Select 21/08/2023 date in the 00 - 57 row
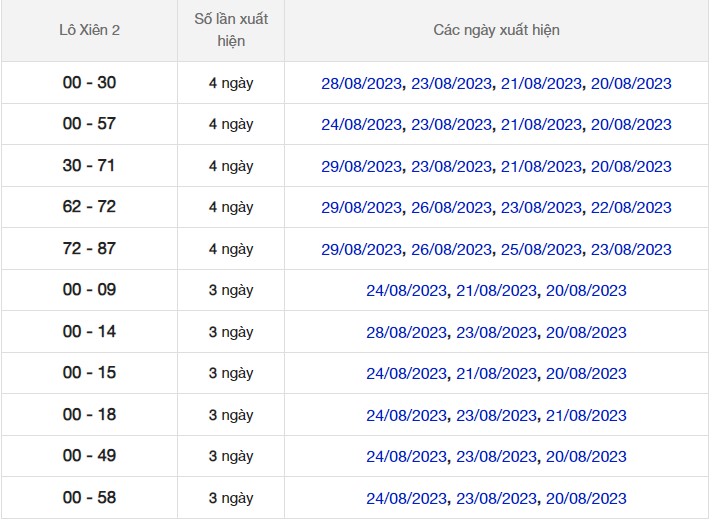Screen dimensions: 713x524 (541, 125)
